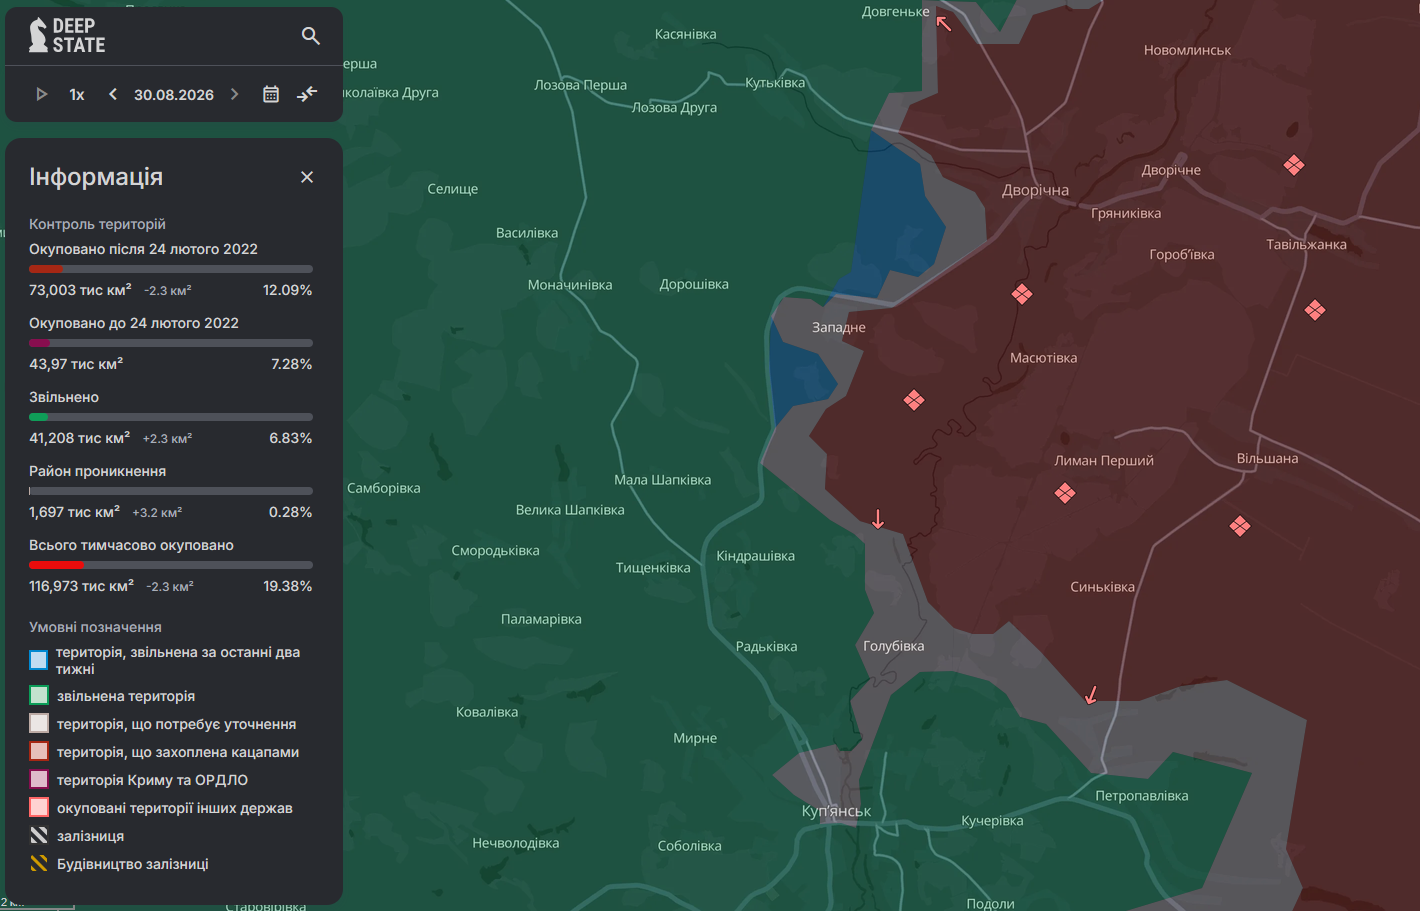Screen dimensions: 1420x911
Task: Click the DeepState logo
Action: tap(67, 36)
